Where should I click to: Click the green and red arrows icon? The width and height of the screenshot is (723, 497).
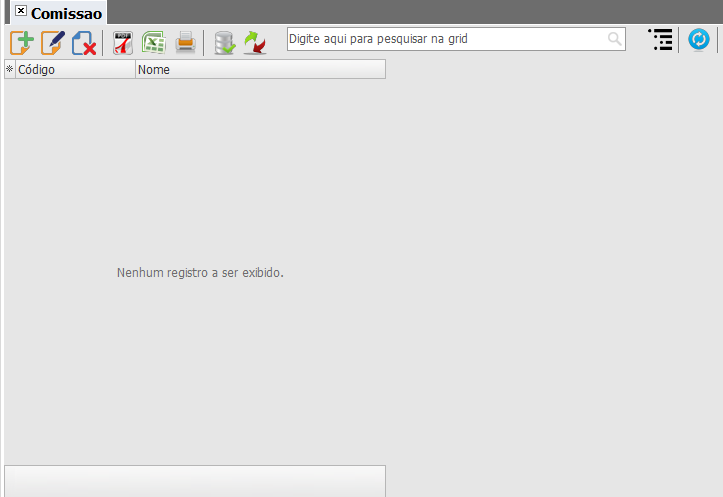pos(255,42)
